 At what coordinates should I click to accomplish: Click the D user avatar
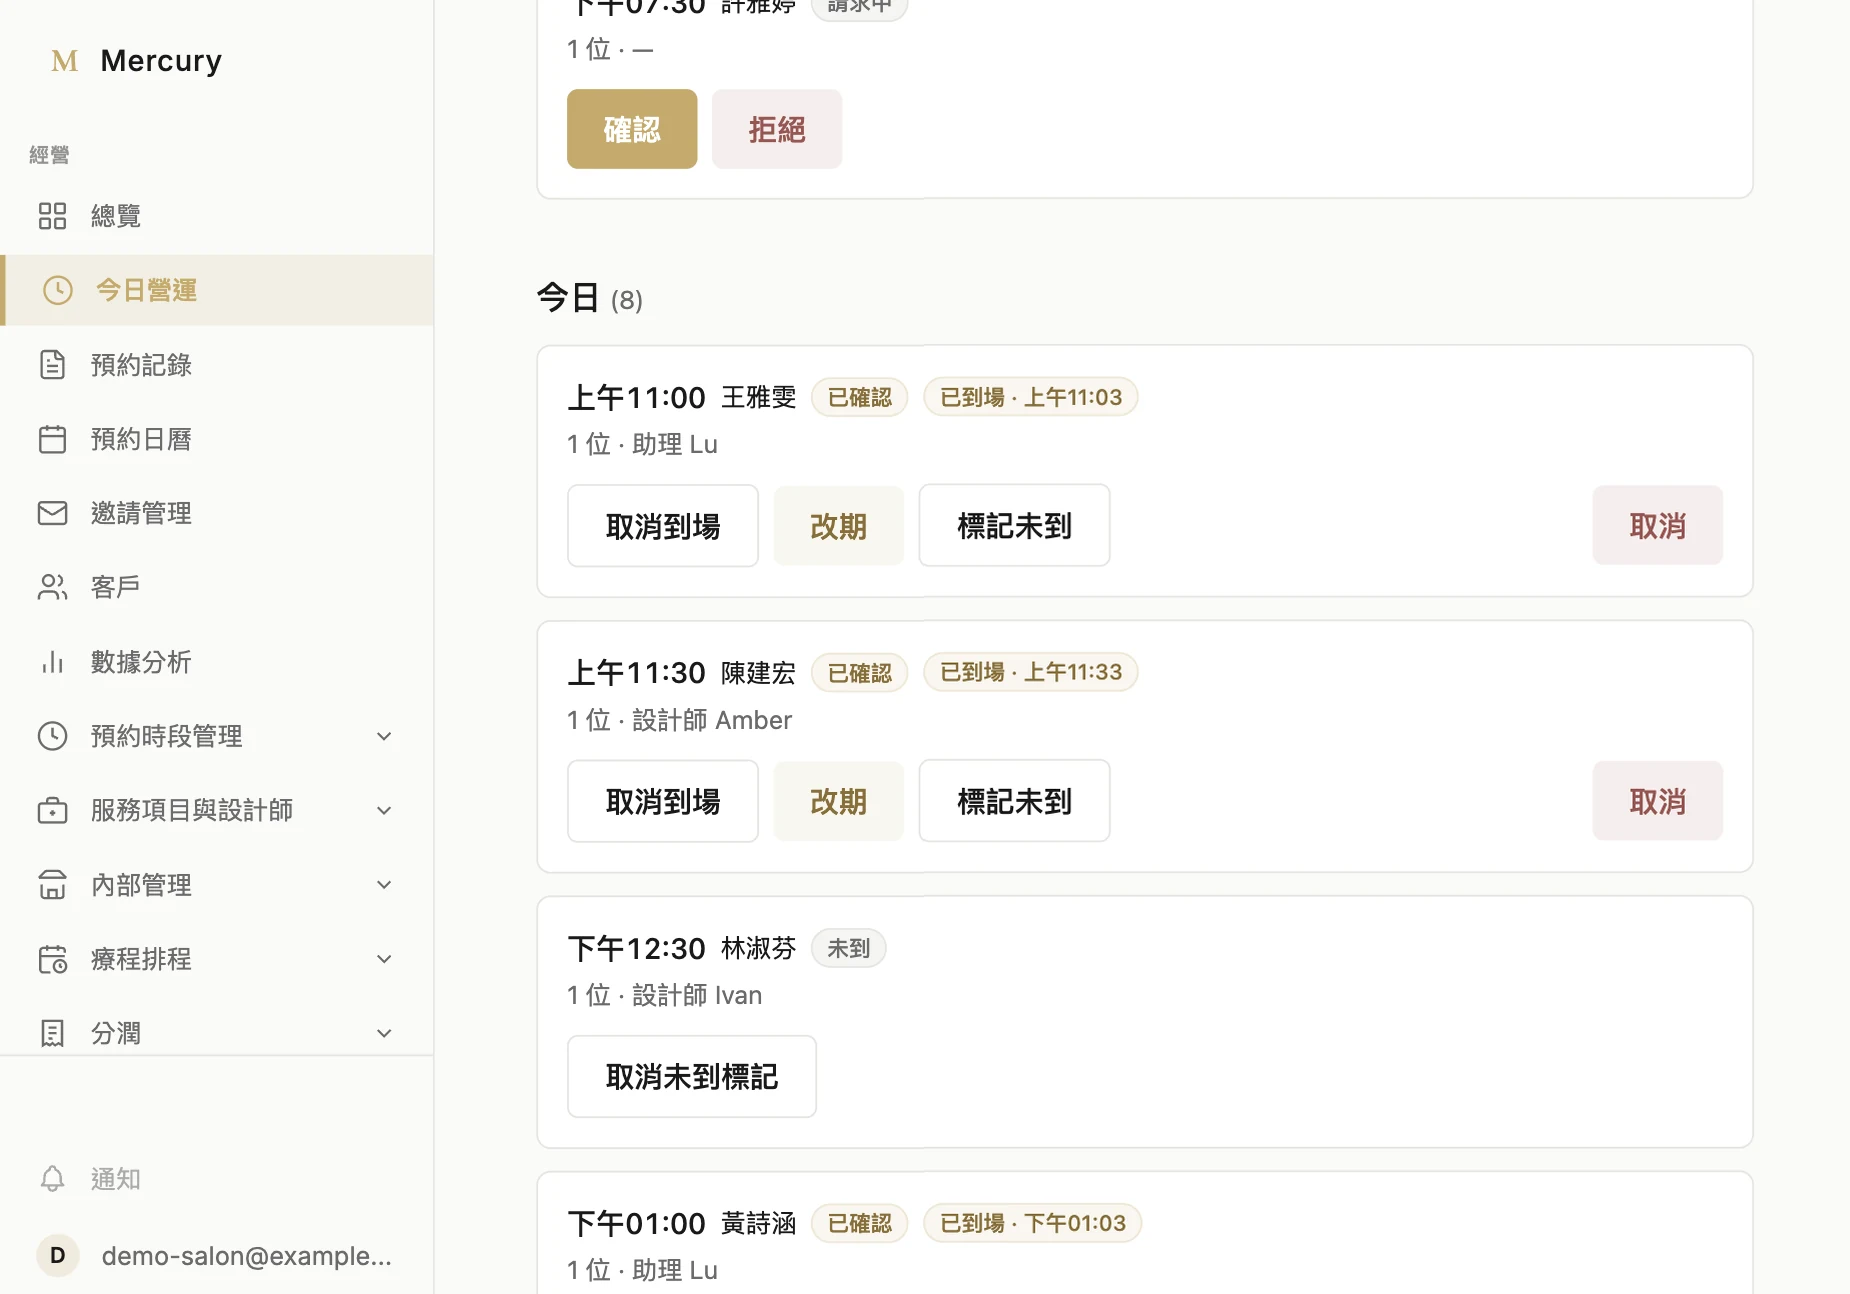tap(58, 1255)
